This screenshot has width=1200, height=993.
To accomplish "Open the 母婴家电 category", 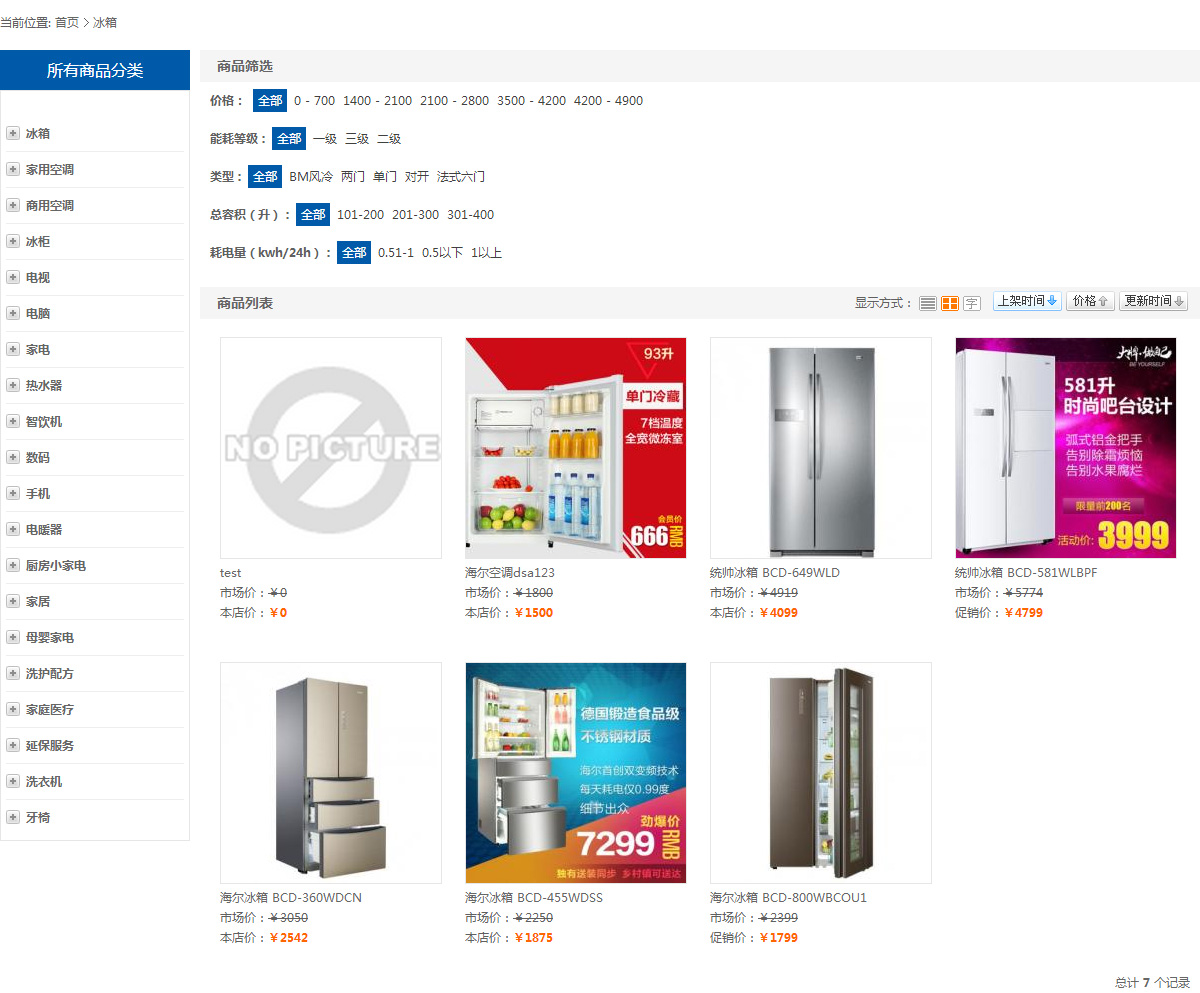I will pos(50,637).
